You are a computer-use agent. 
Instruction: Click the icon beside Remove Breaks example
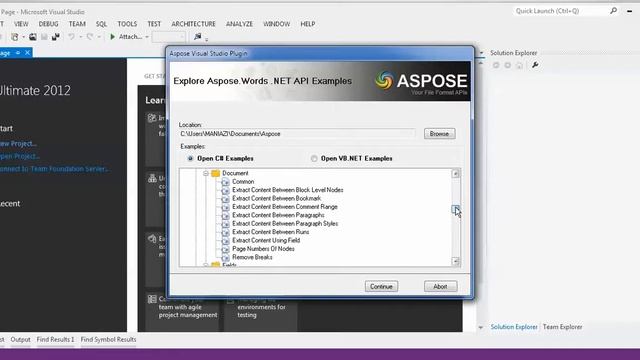[225, 257]
